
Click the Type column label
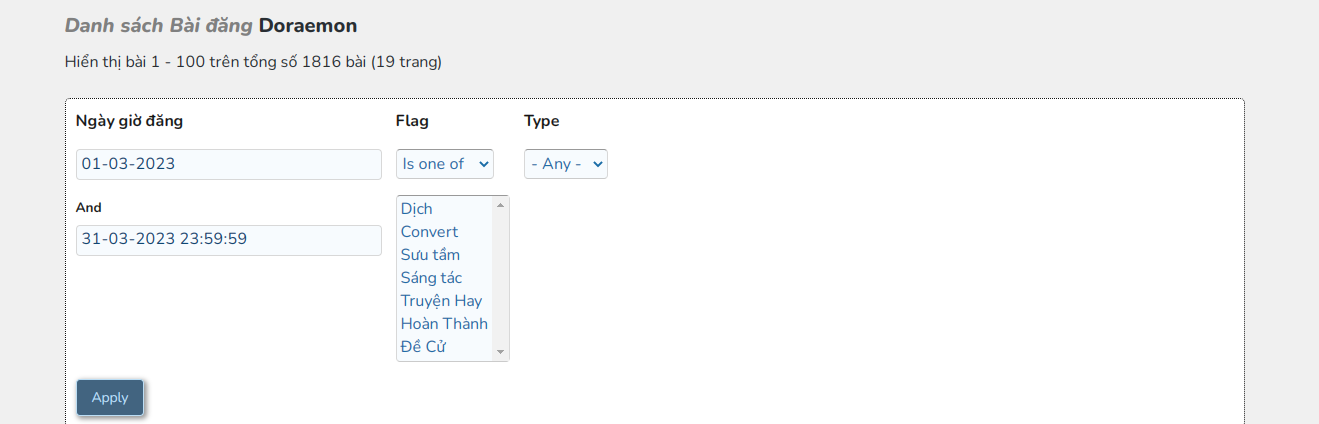click(x=542, y=121)
